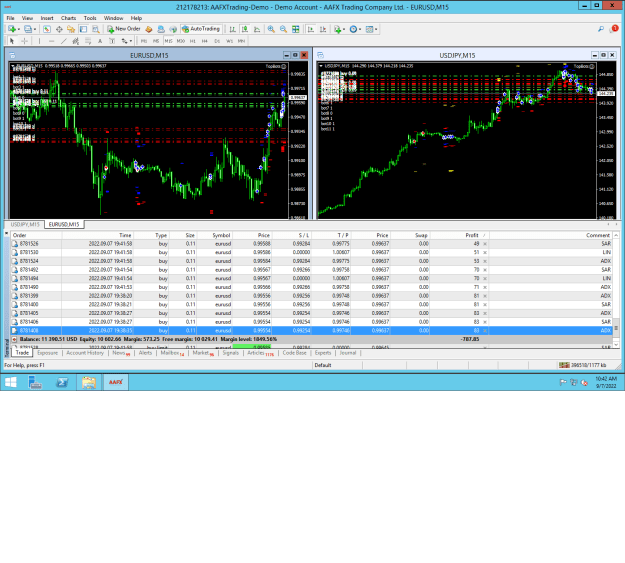Image resolution: width=625 pixels, height=563 pixels.
Task: Toggle chart Auto Scroll
Action: pos(311,29)
